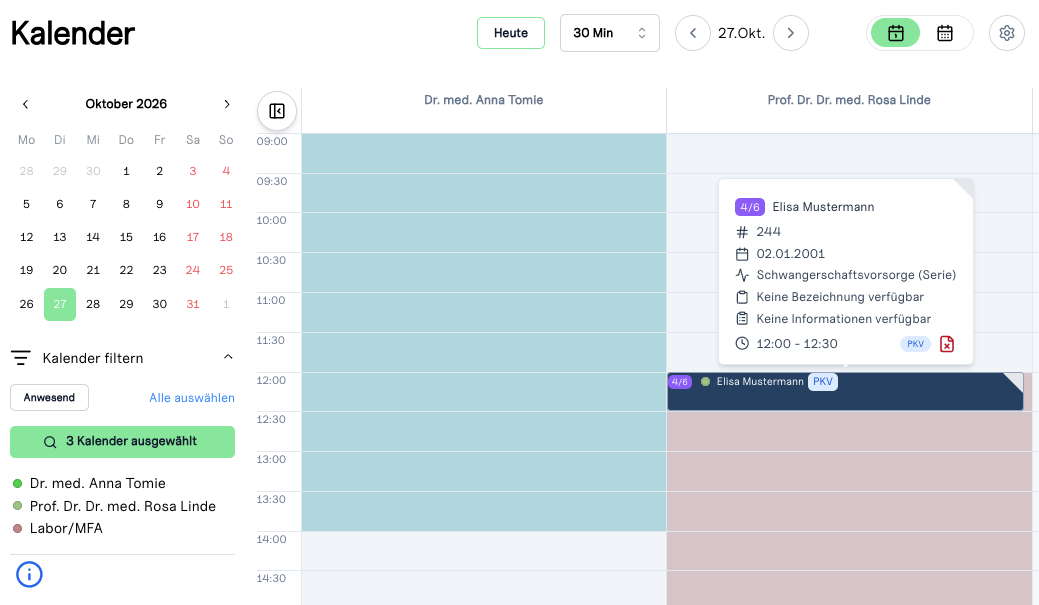Image resolution: width=1039 pixels, height=605 pixels.
Task: Click the 4/6 badge on appointment block
Action: click(x=679, y=382)
